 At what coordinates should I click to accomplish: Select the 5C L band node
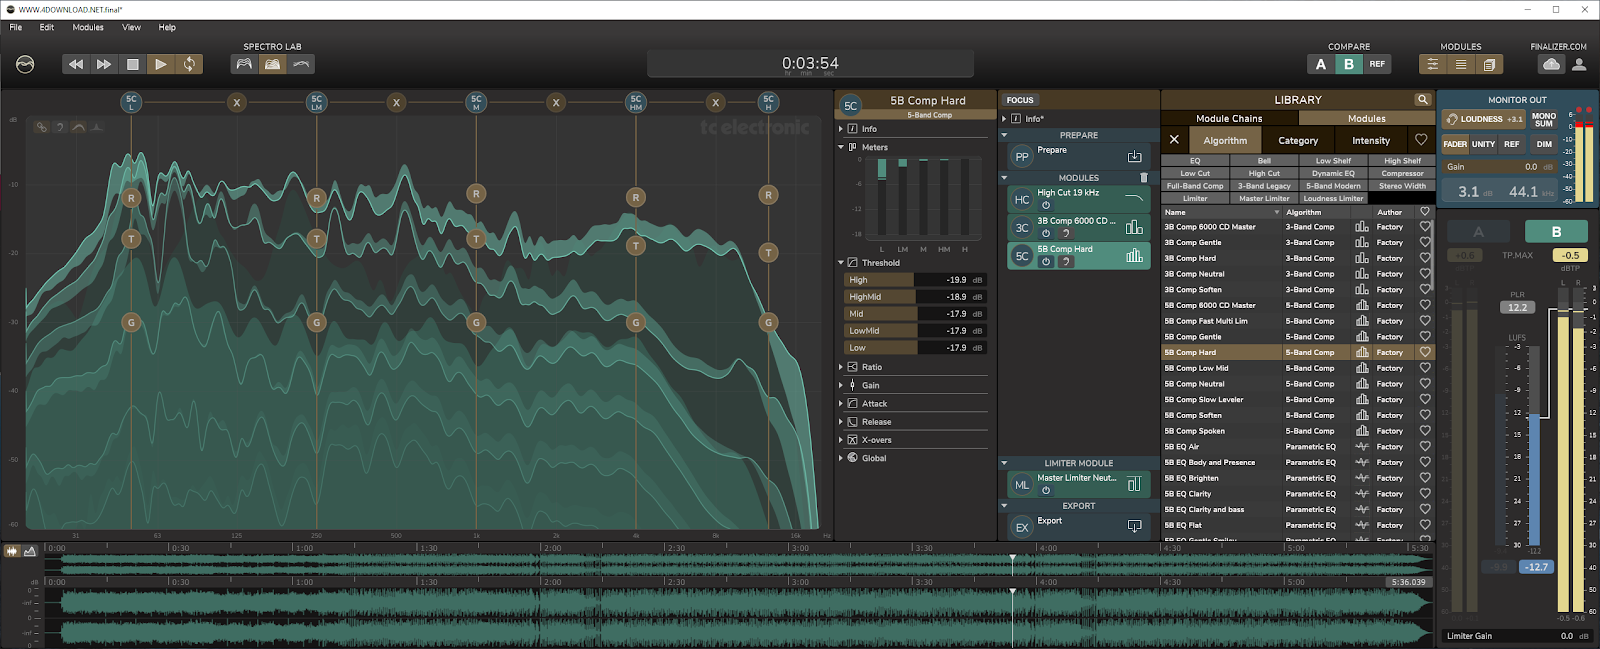(x=131, y=102)
